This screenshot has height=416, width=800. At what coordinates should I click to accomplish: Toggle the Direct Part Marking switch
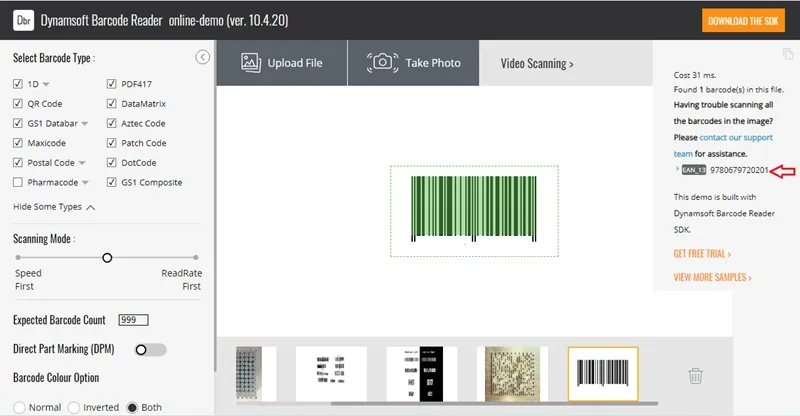click(x=151, y=350)
